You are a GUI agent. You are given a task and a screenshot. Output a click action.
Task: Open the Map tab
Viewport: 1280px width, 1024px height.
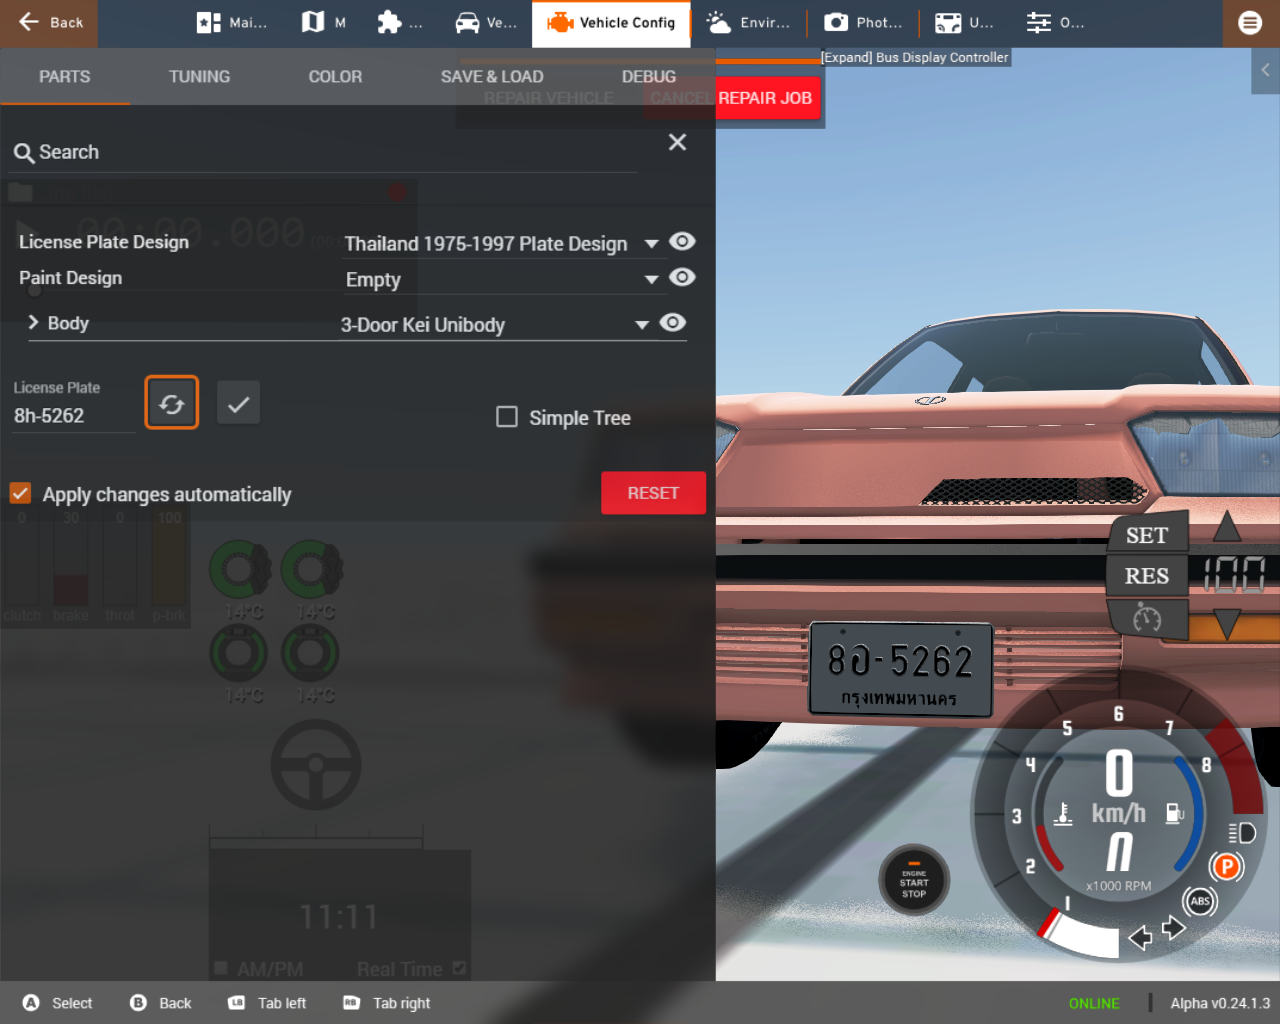(324, 23)
